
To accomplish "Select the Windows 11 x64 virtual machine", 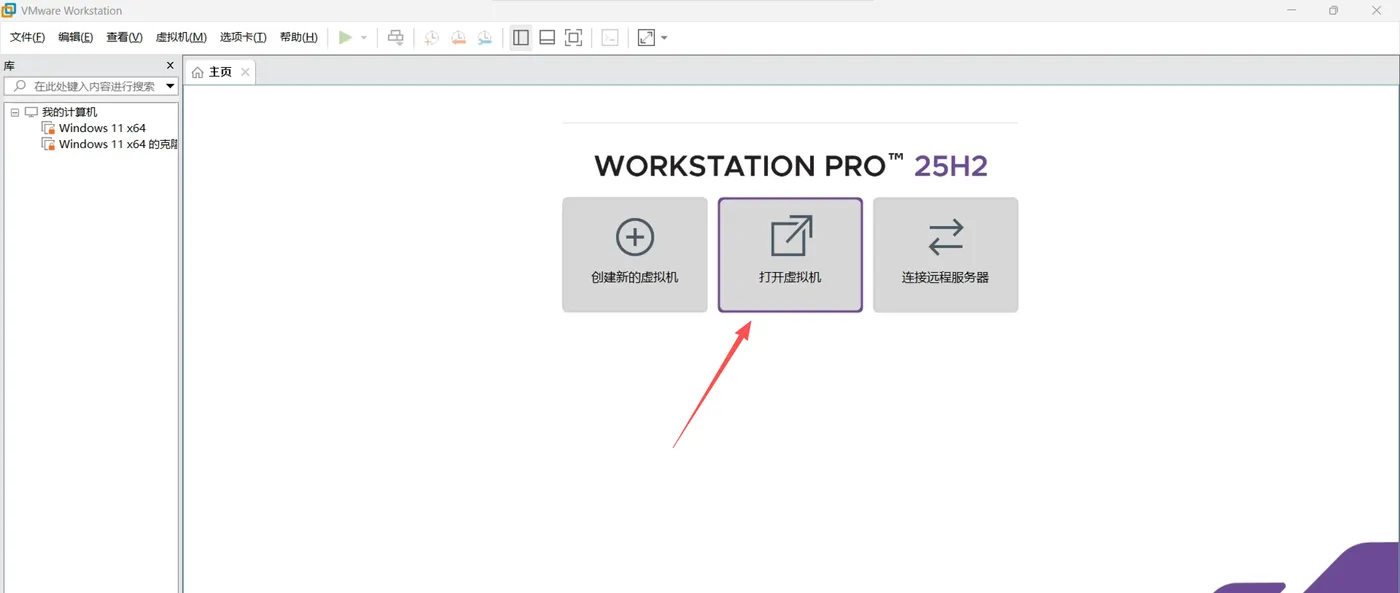I will [102, 128].
